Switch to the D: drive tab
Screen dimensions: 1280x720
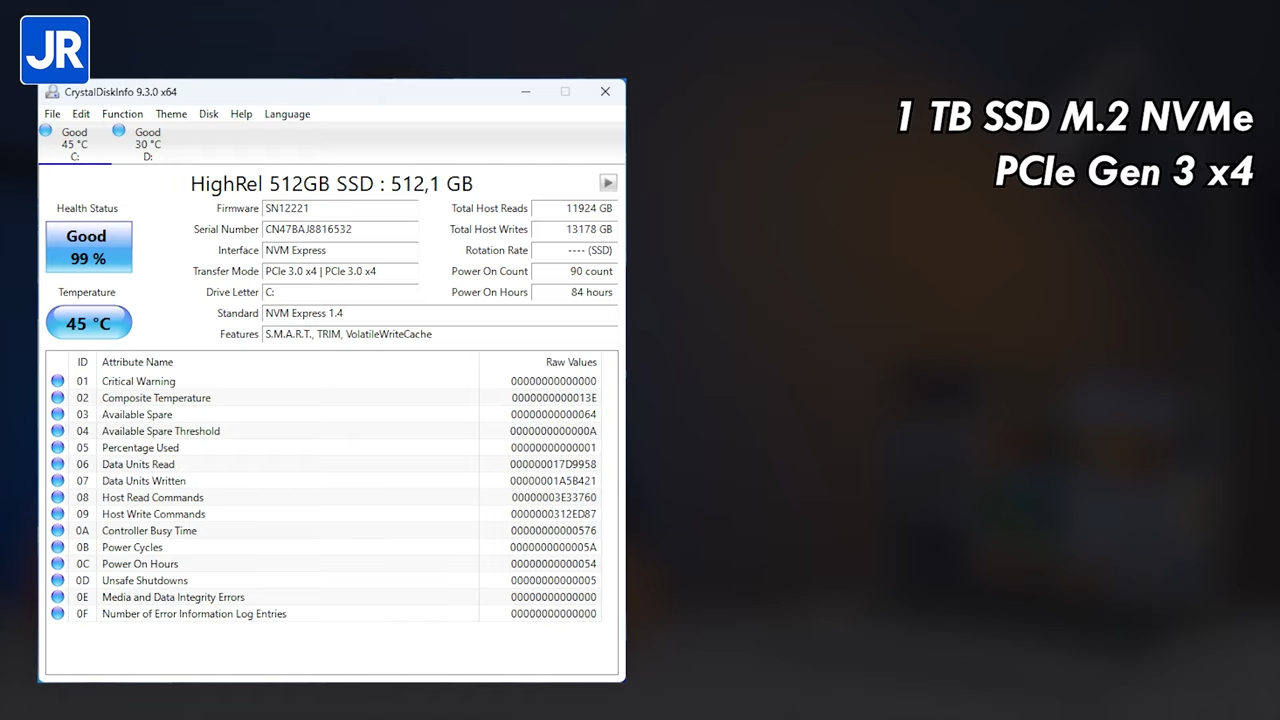pyautogui.click(x=147, y=144)
